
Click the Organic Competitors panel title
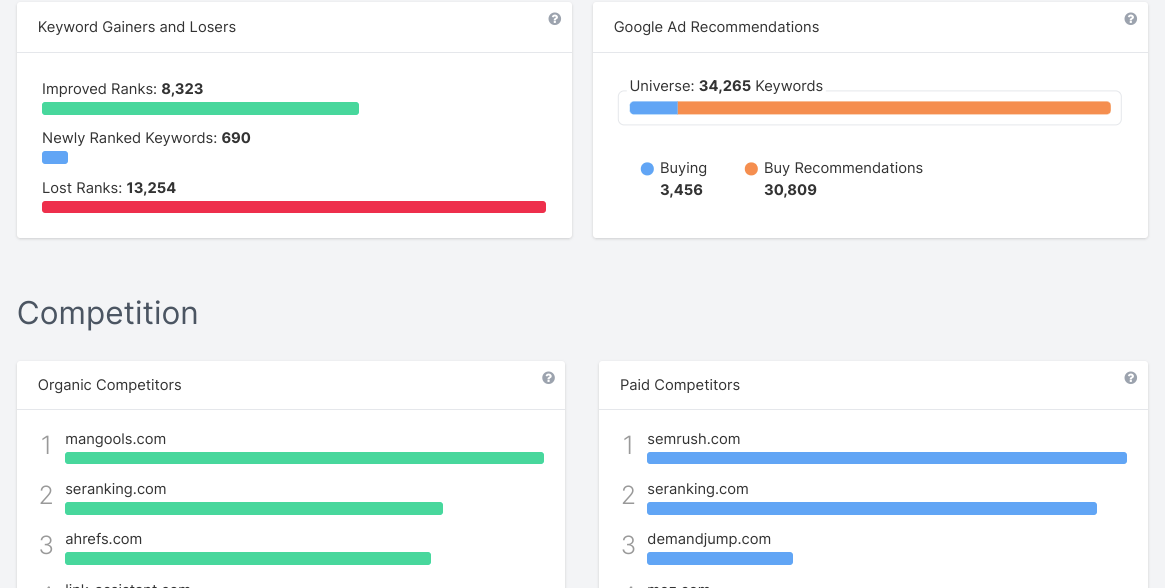point(109,385)
